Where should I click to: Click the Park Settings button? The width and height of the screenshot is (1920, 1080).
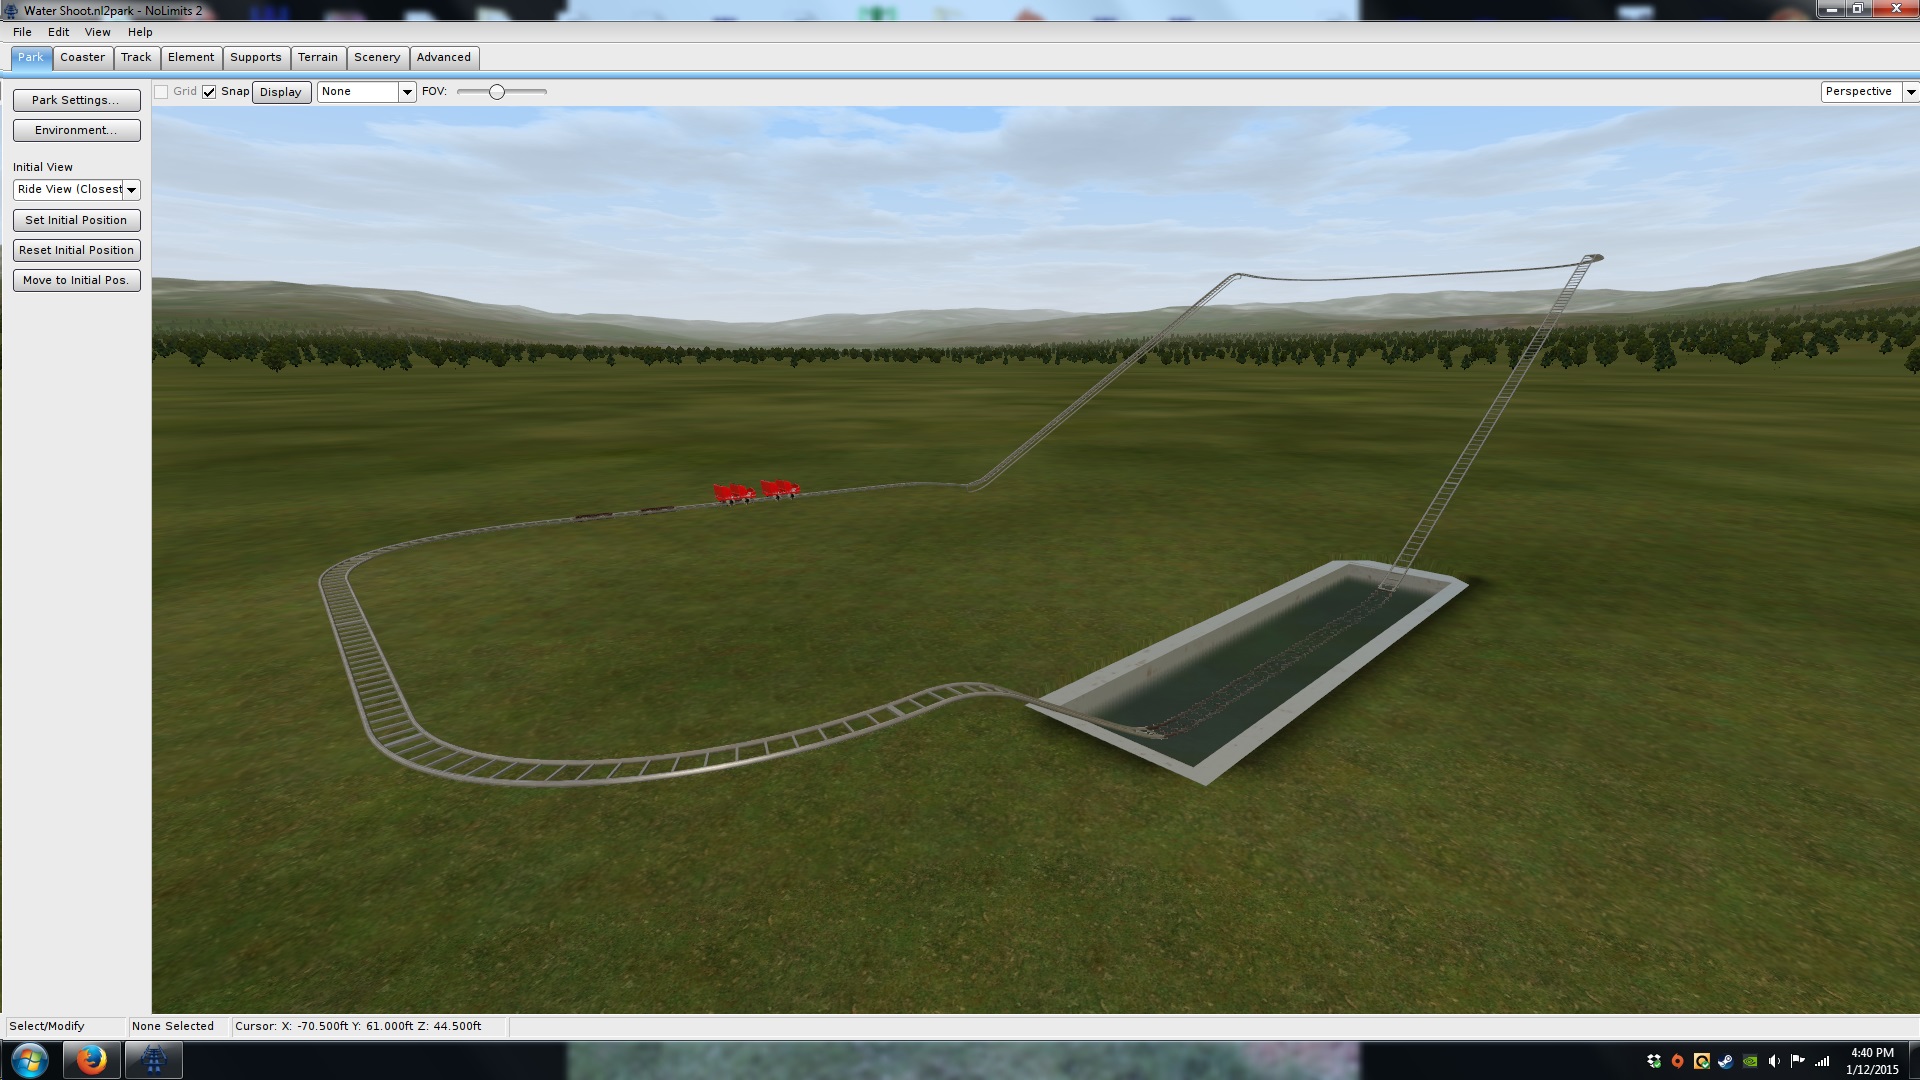click(76, 100)
